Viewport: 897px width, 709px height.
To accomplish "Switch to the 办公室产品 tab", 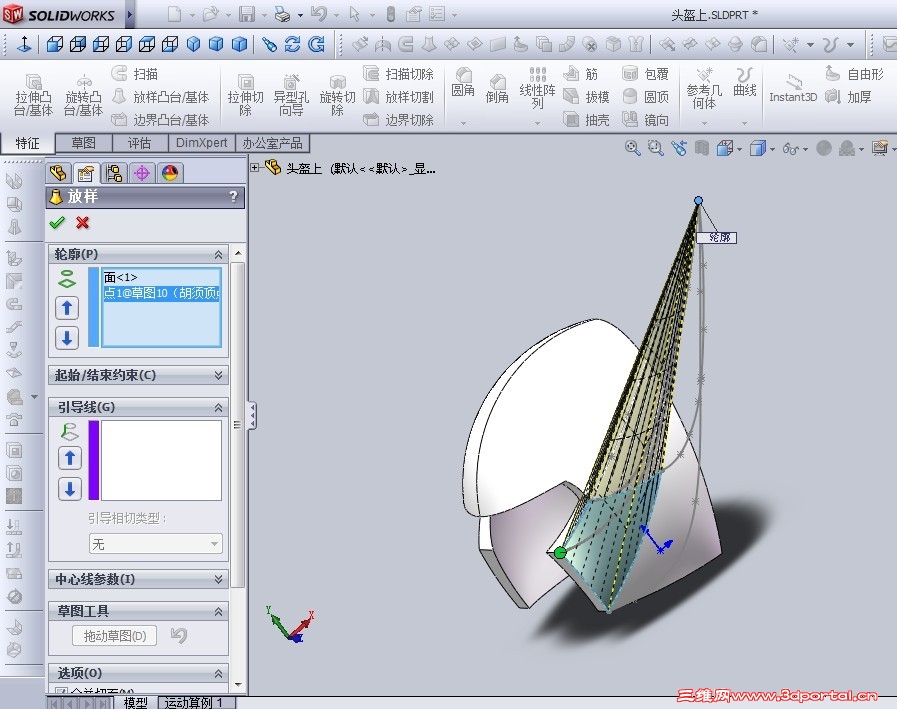I will (x=272, y=143).
